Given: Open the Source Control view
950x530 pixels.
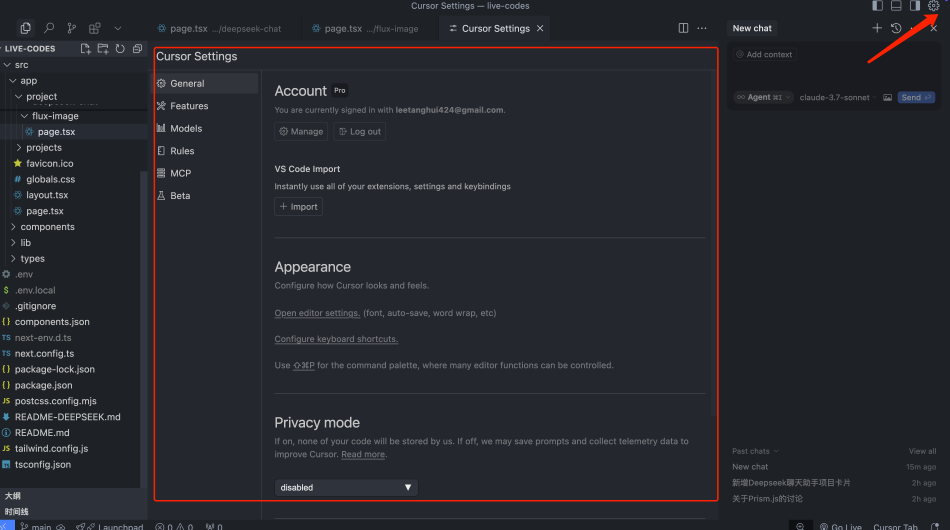Looking at the screenshot, I should [x=72, y=28].
